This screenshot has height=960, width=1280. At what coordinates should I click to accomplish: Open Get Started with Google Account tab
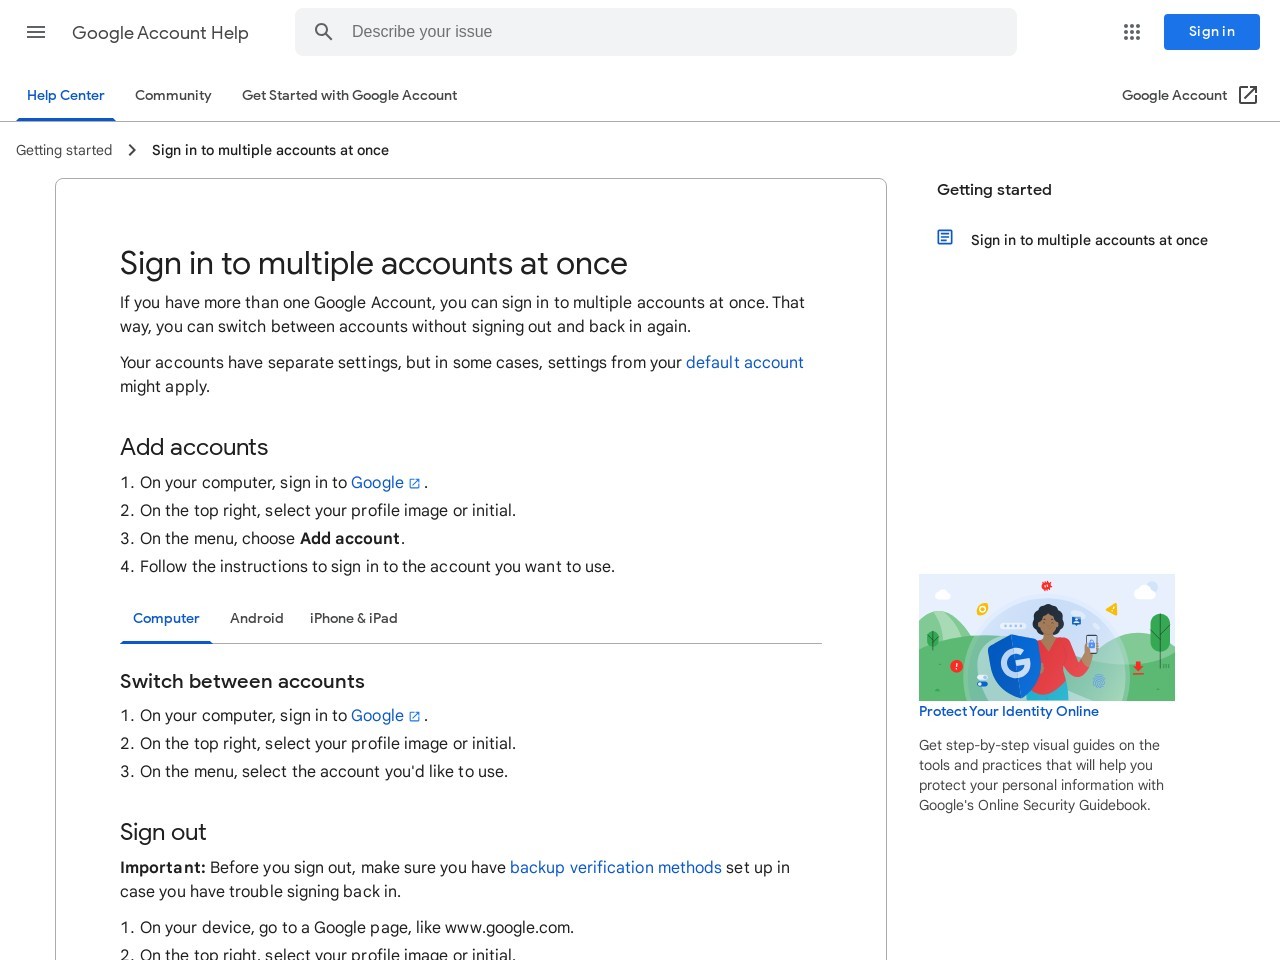coord(349,95)
